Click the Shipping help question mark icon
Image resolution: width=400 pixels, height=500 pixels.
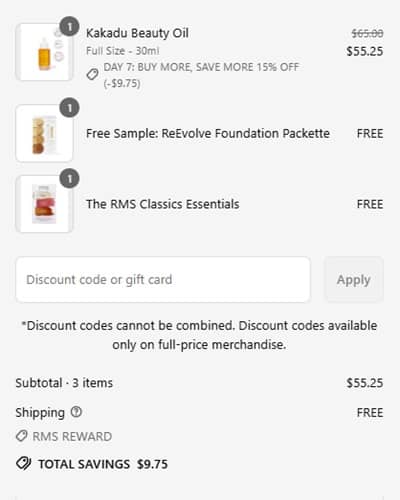click(x=76, y=412)
